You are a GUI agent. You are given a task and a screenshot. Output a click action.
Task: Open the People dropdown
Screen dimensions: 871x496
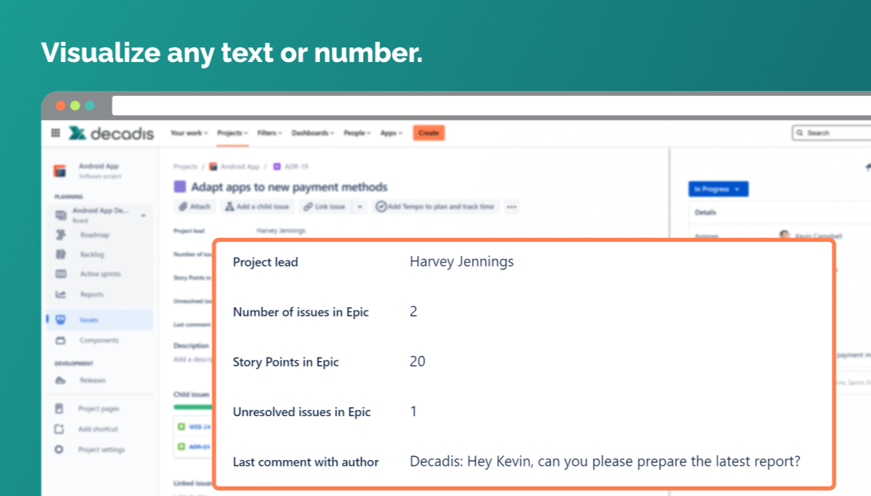[357, 133]
